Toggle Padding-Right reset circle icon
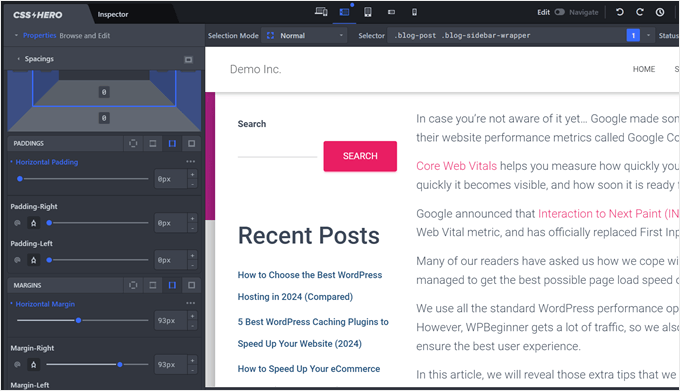The width and height of the screenshot is (680, 391). click(x=17, y=223)
